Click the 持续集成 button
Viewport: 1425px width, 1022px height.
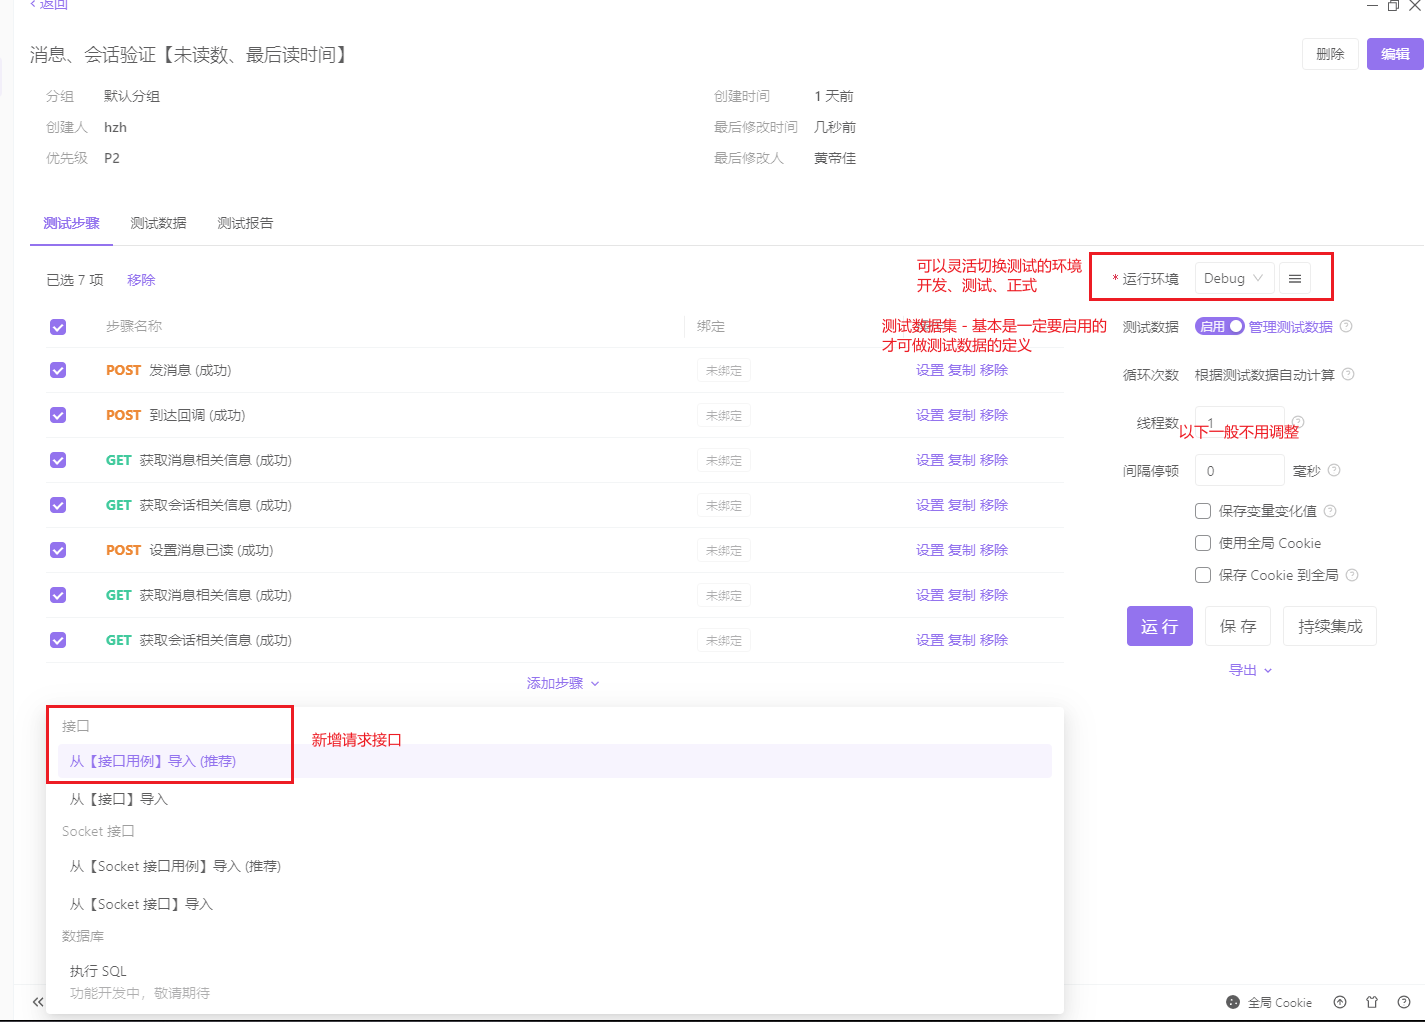tap(1330, 626)
